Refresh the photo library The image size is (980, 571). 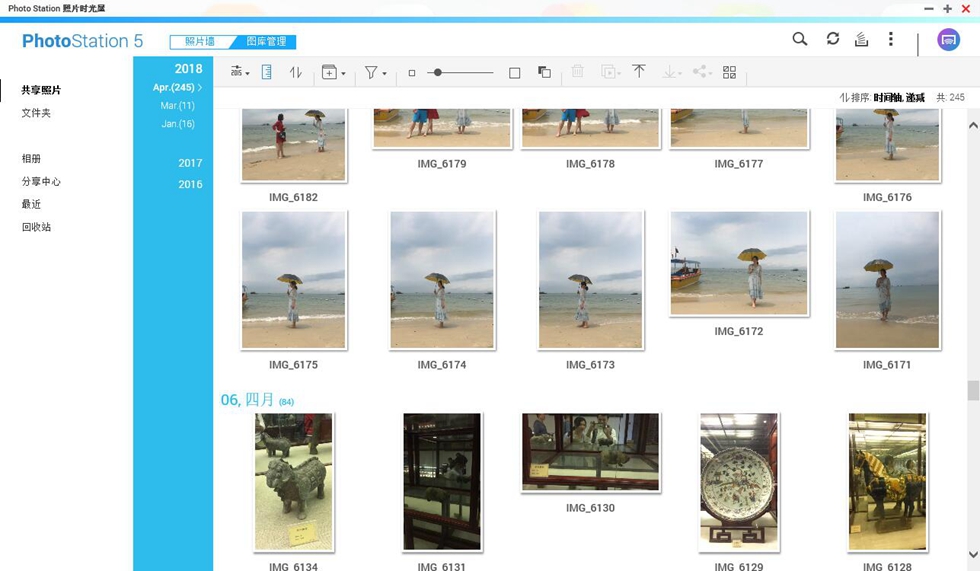(x=832, y=39)
